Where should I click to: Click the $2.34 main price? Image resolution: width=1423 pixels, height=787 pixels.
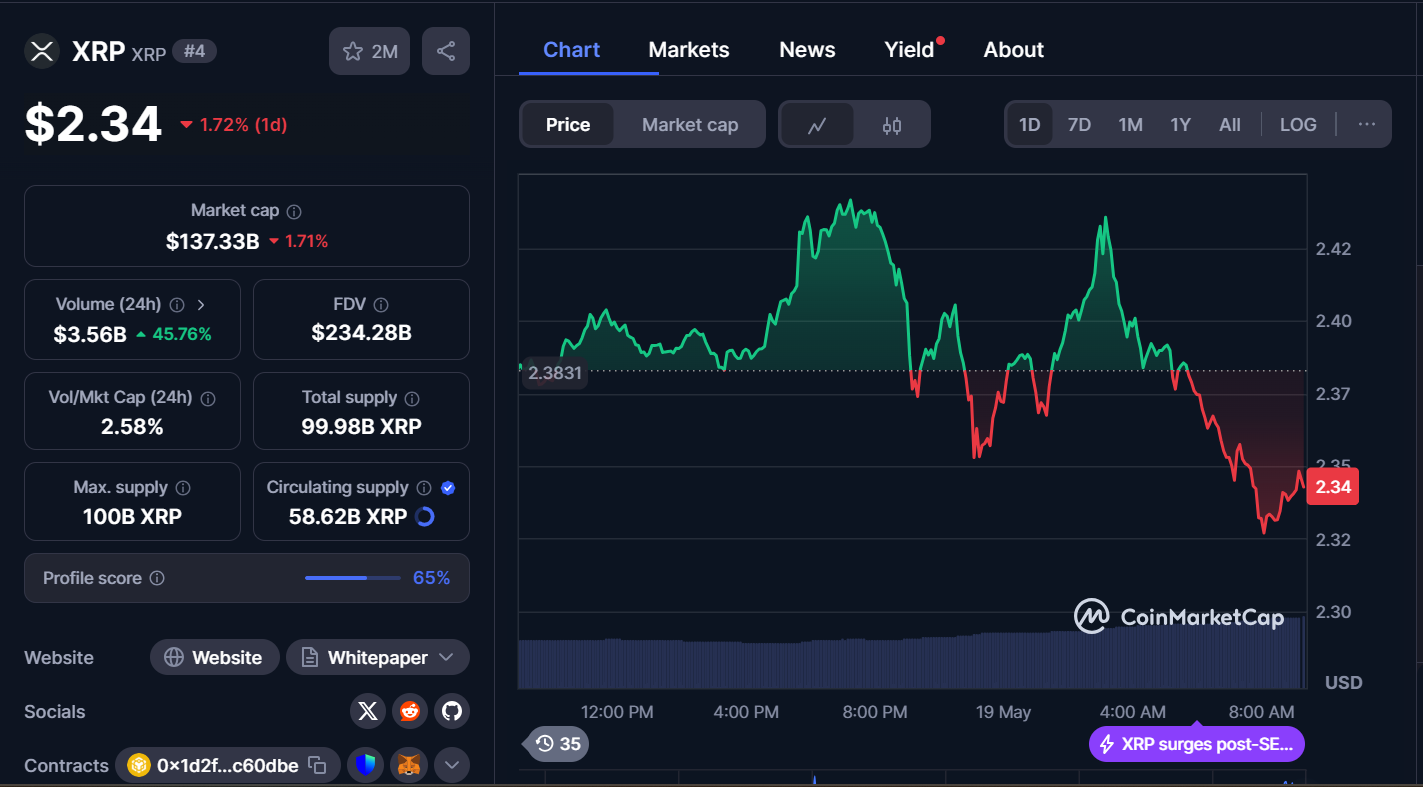[93, 124]
